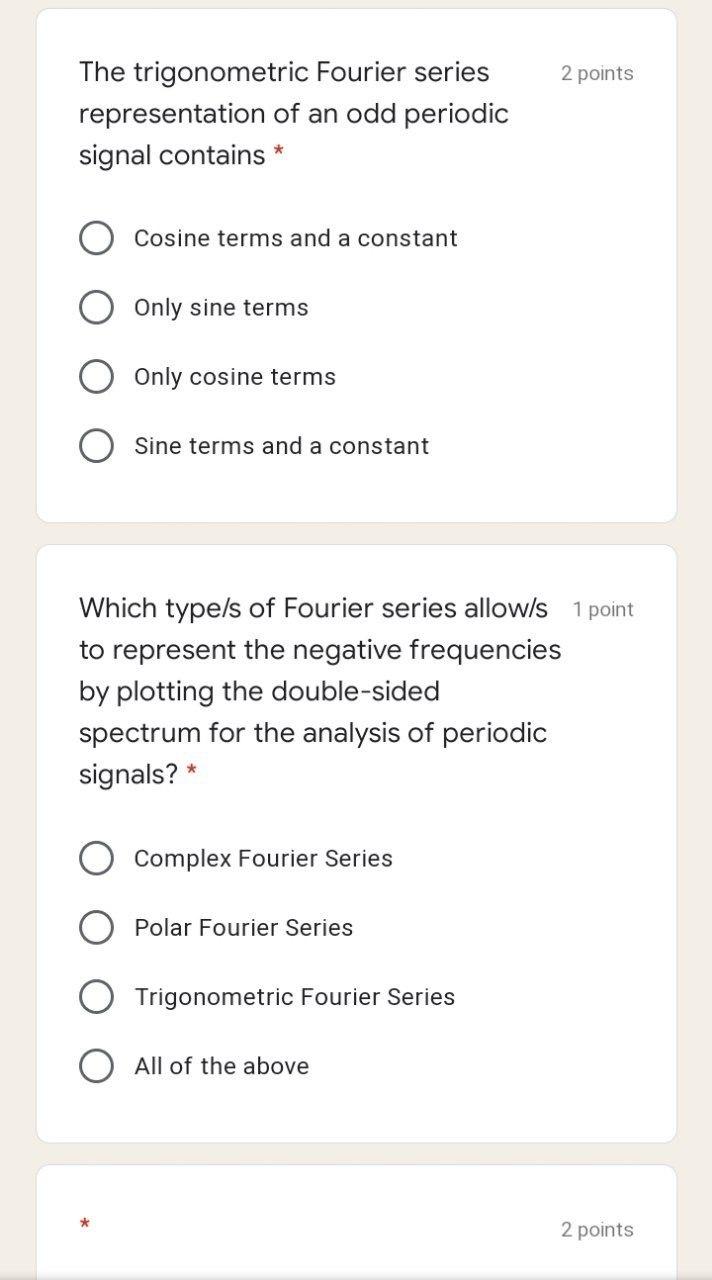
Task: Select the "Polar Fourier Series" radio circle
Action: pyautogui.click(x=96, y=927)
